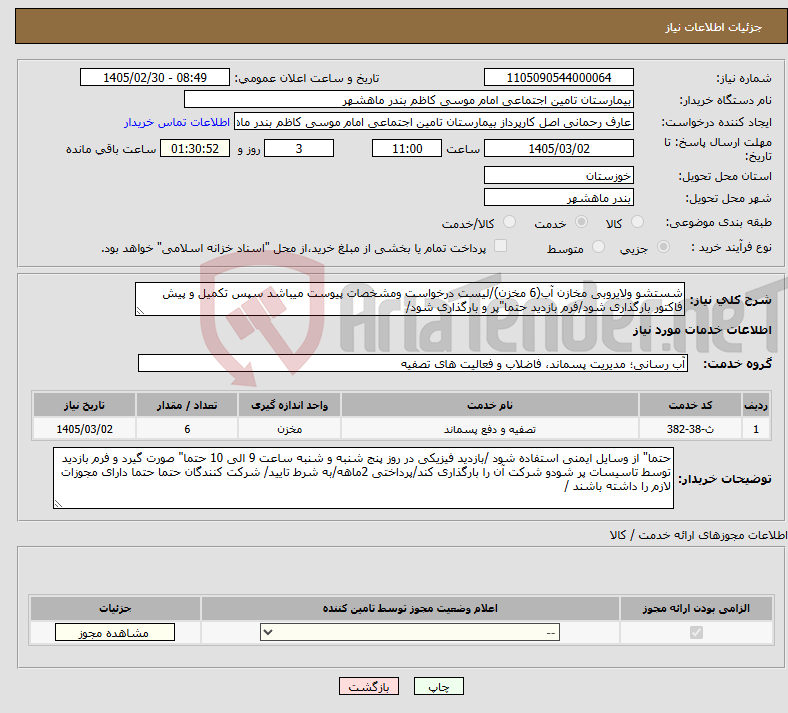Toggle the Islamic treasury payment checkbox

(x=500, y=246)
